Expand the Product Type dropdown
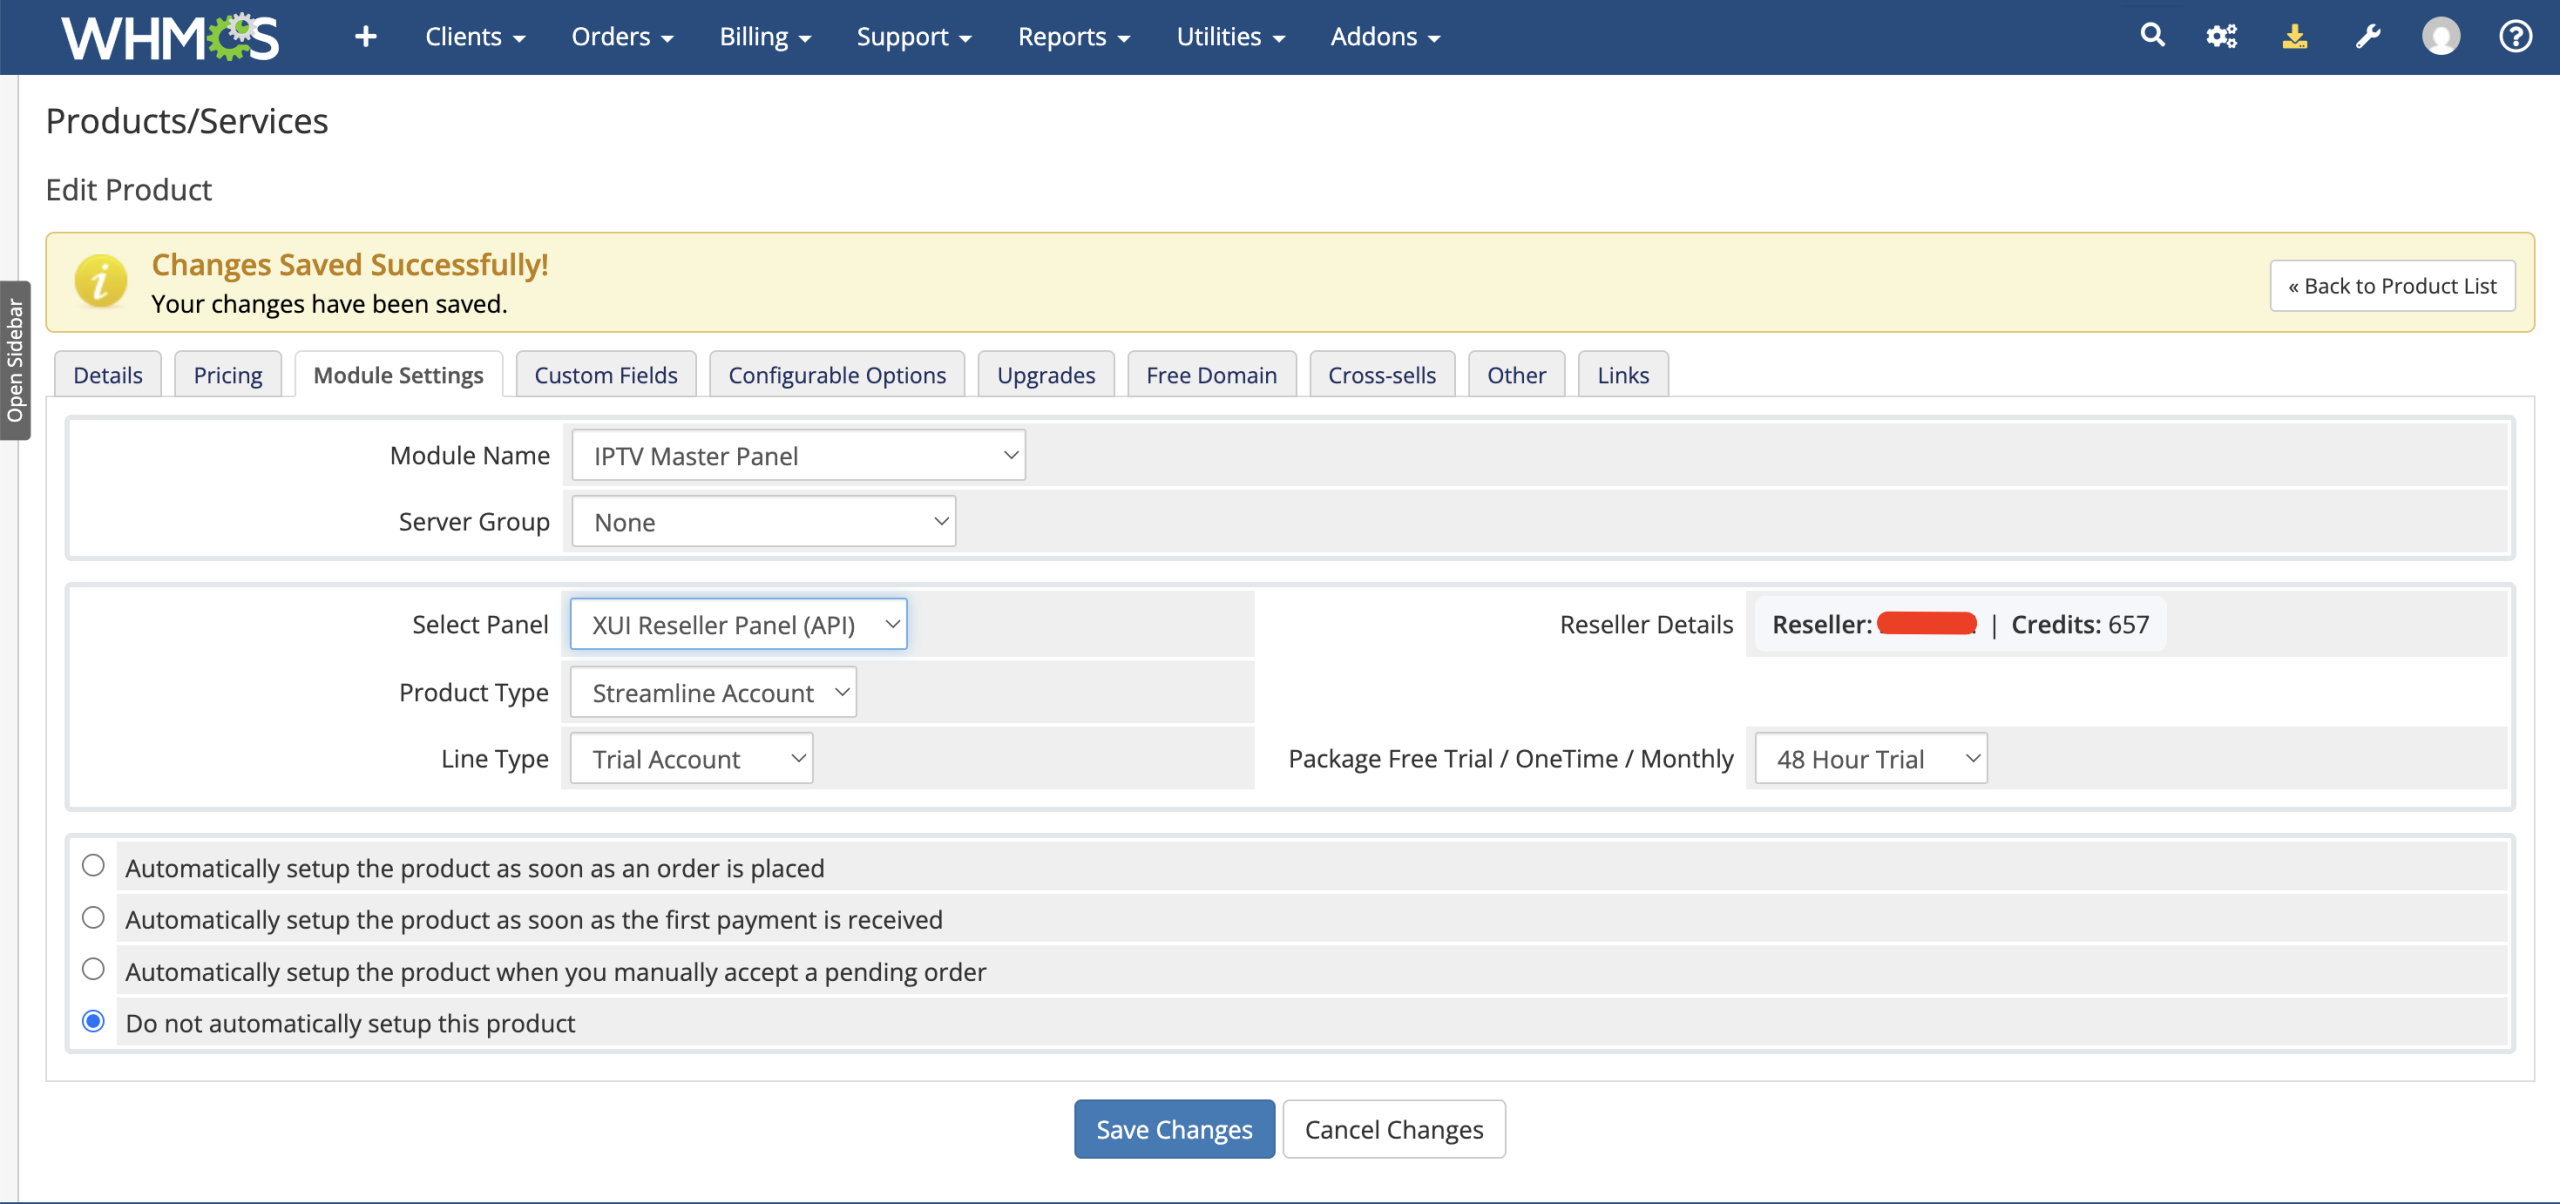 coord(713,693)
